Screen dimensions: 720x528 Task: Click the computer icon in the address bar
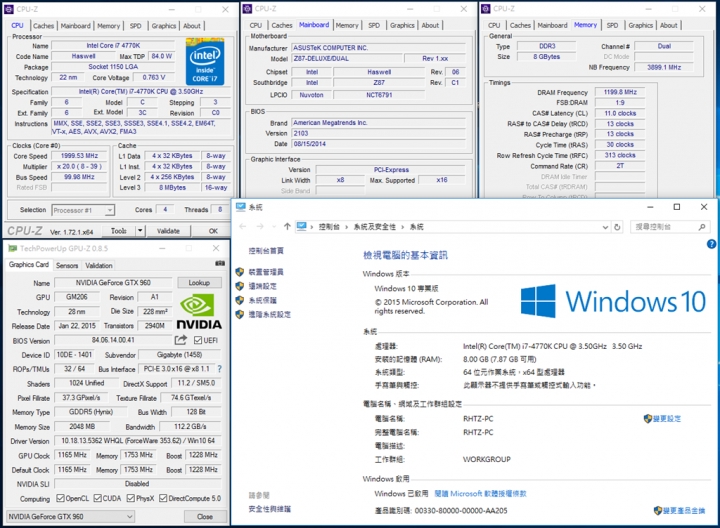(301, 226)
